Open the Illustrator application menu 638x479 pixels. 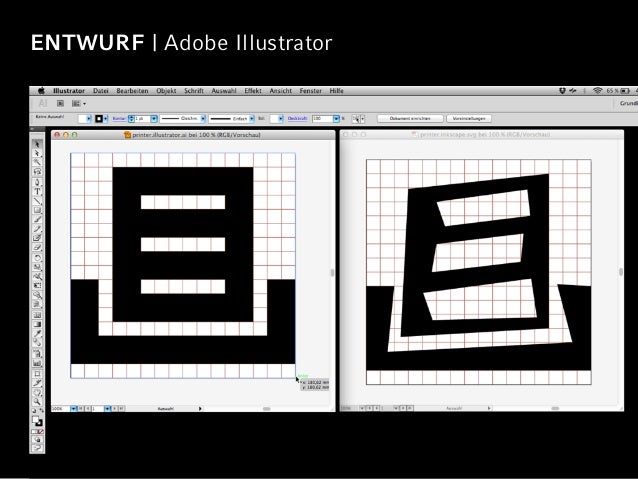pyautogui.click(x=69, y=91)
